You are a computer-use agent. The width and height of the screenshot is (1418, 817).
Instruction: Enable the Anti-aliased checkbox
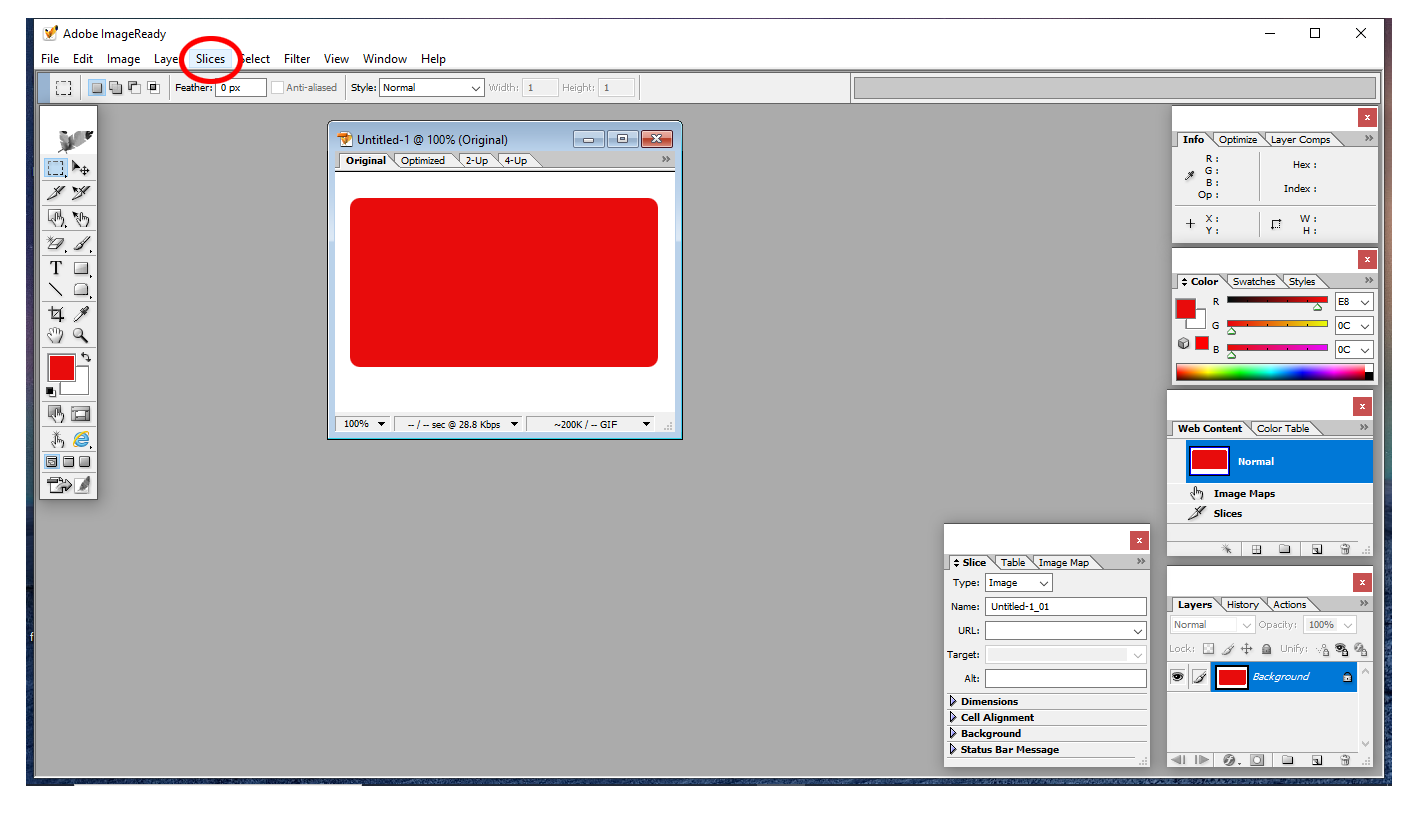pos(278,88)
